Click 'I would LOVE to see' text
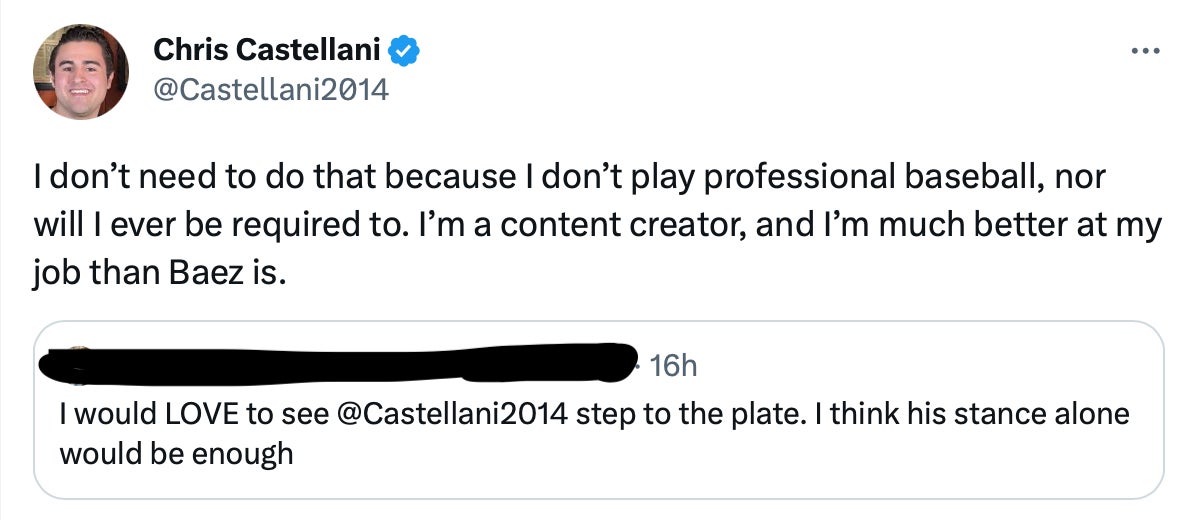Screen dimensions: 1196x520 coord(191,414)
